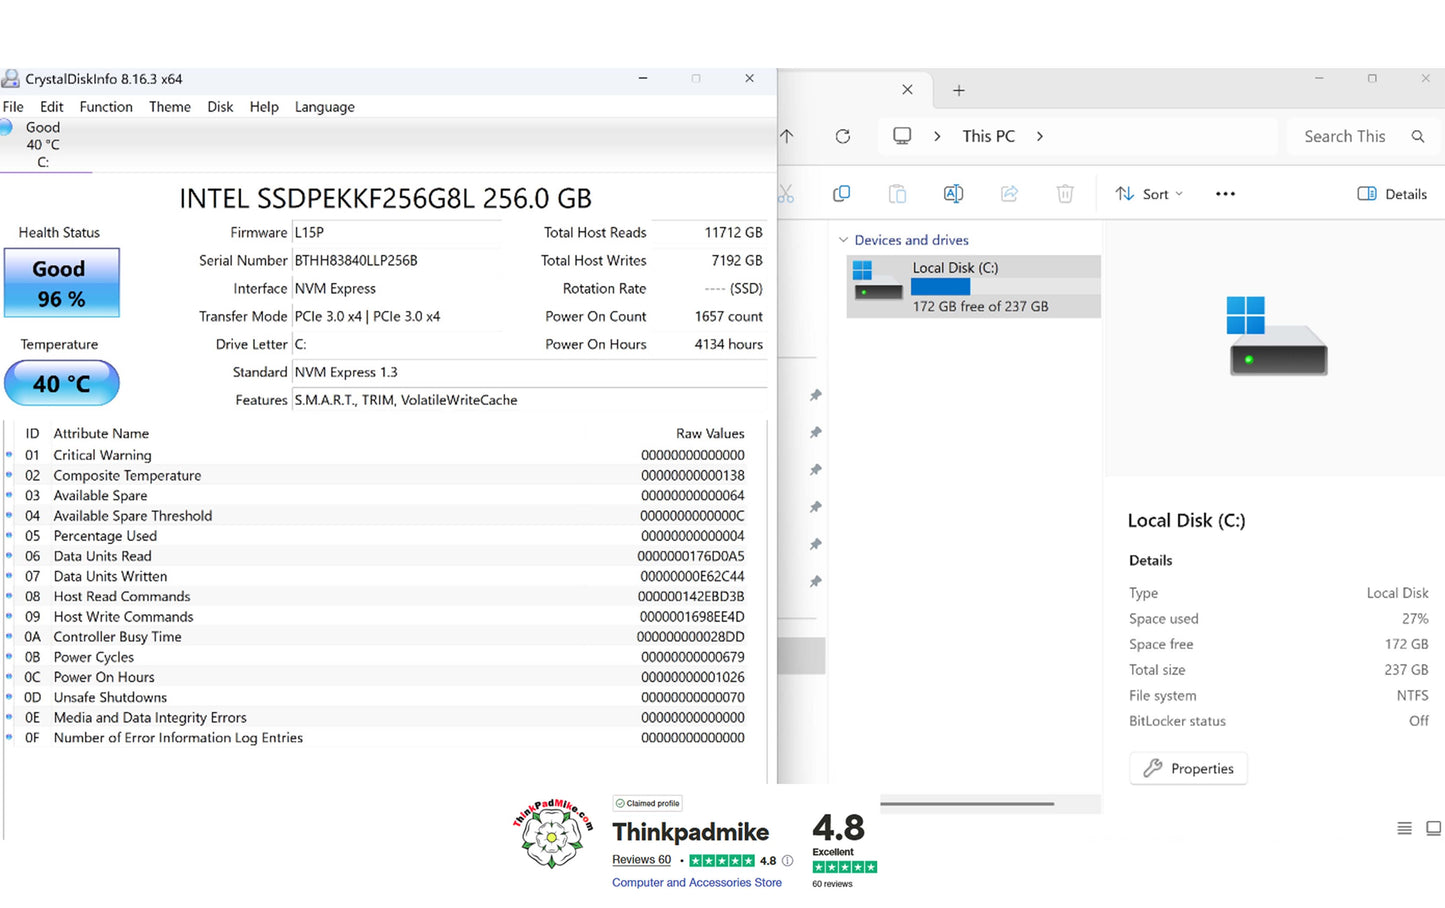Click the Serial Number BTHH83840LLP256B field
The height and width of the screenshot is (908, 1445).
point(397,260)
